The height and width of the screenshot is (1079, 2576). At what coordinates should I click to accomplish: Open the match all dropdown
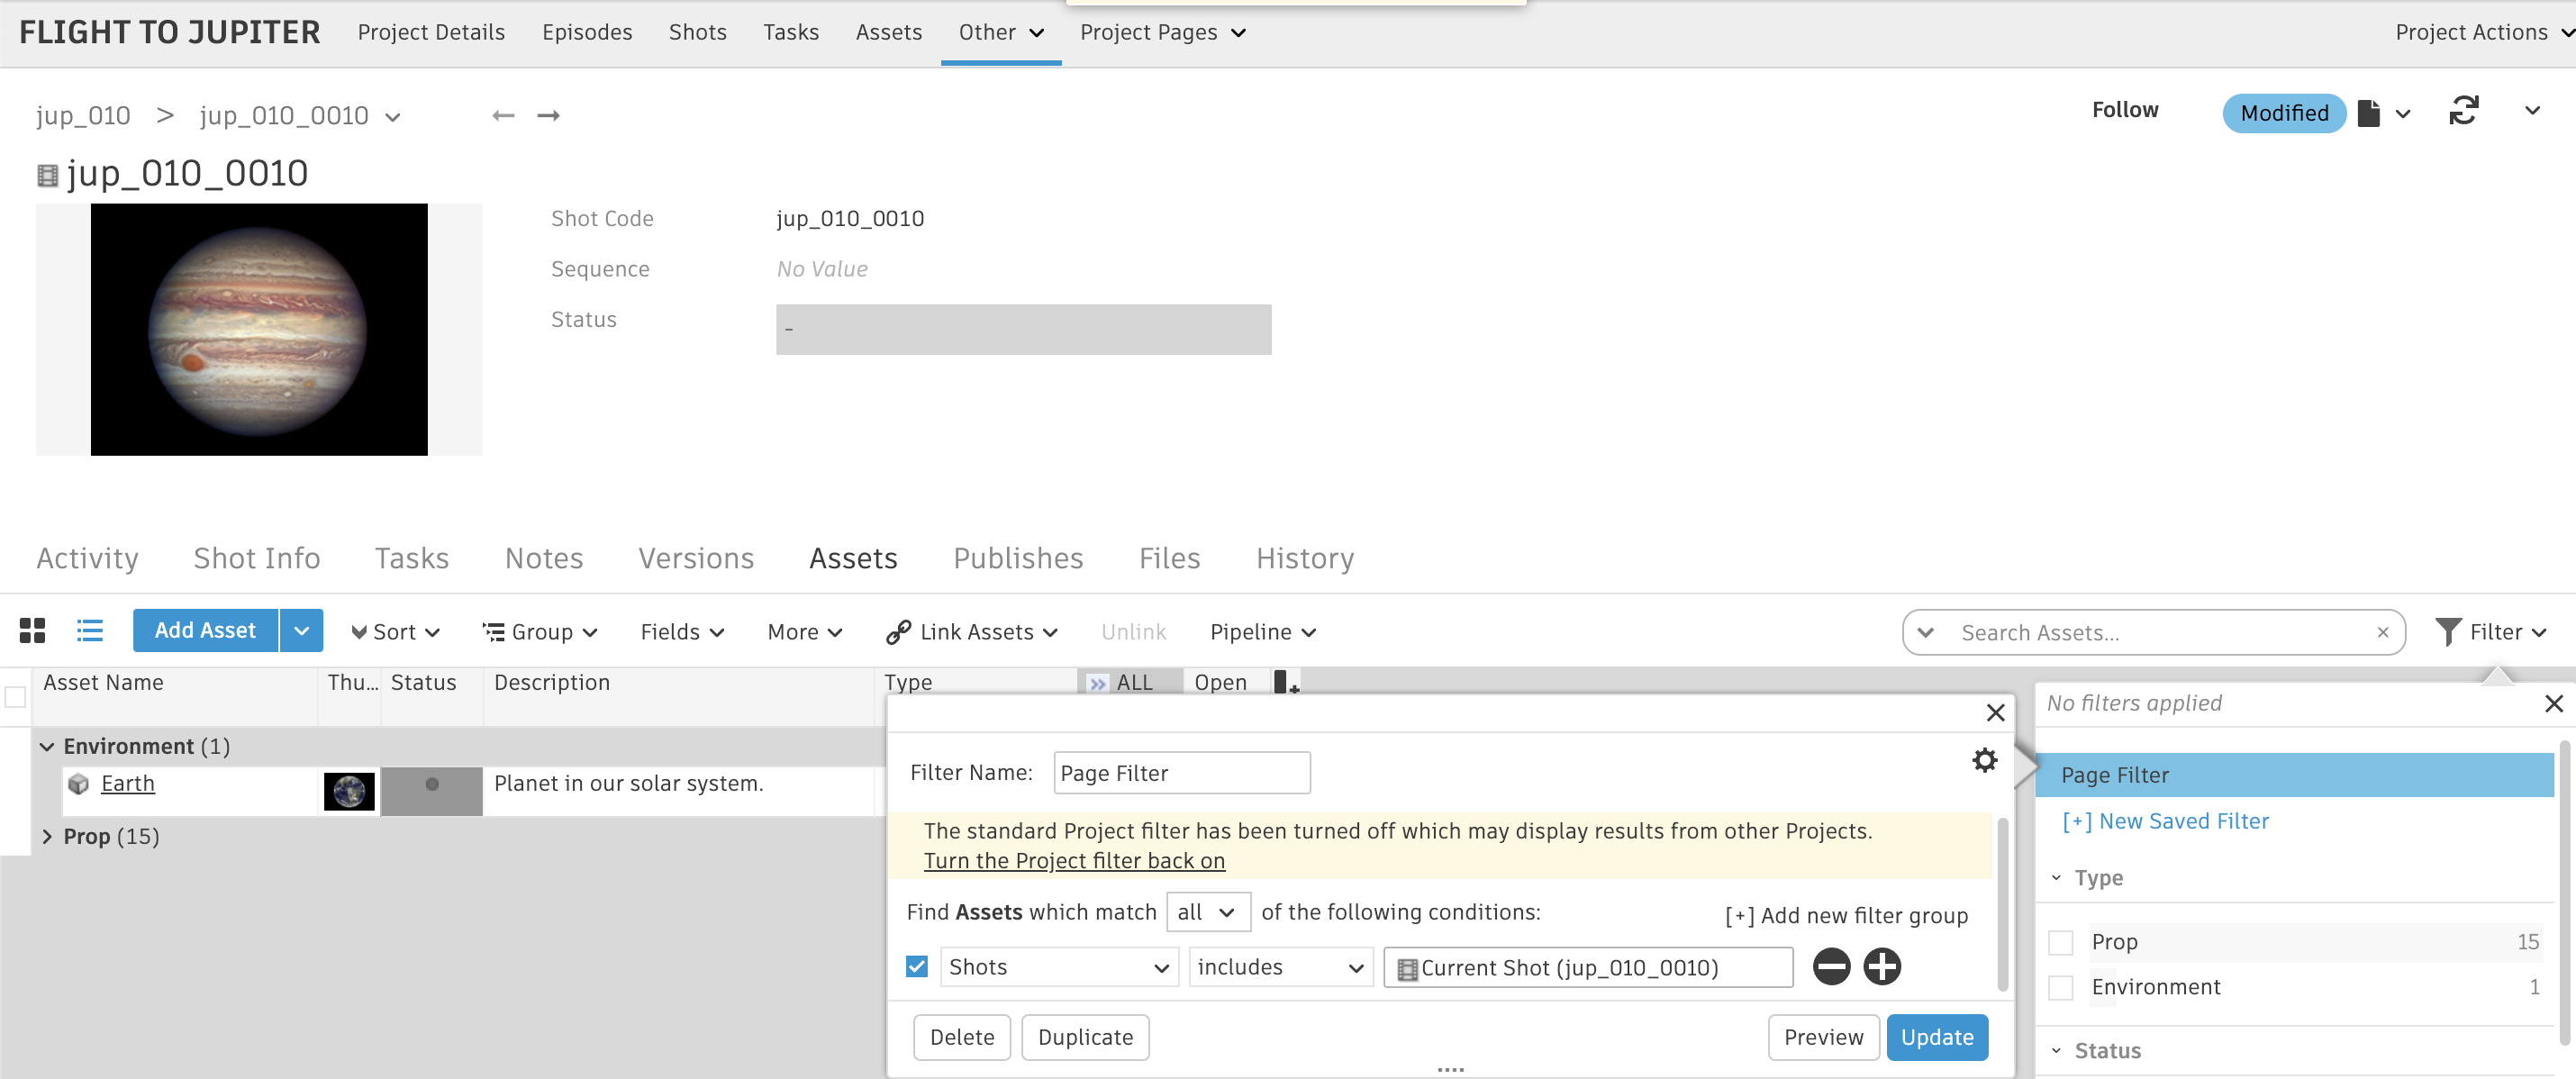[1207, 912]
